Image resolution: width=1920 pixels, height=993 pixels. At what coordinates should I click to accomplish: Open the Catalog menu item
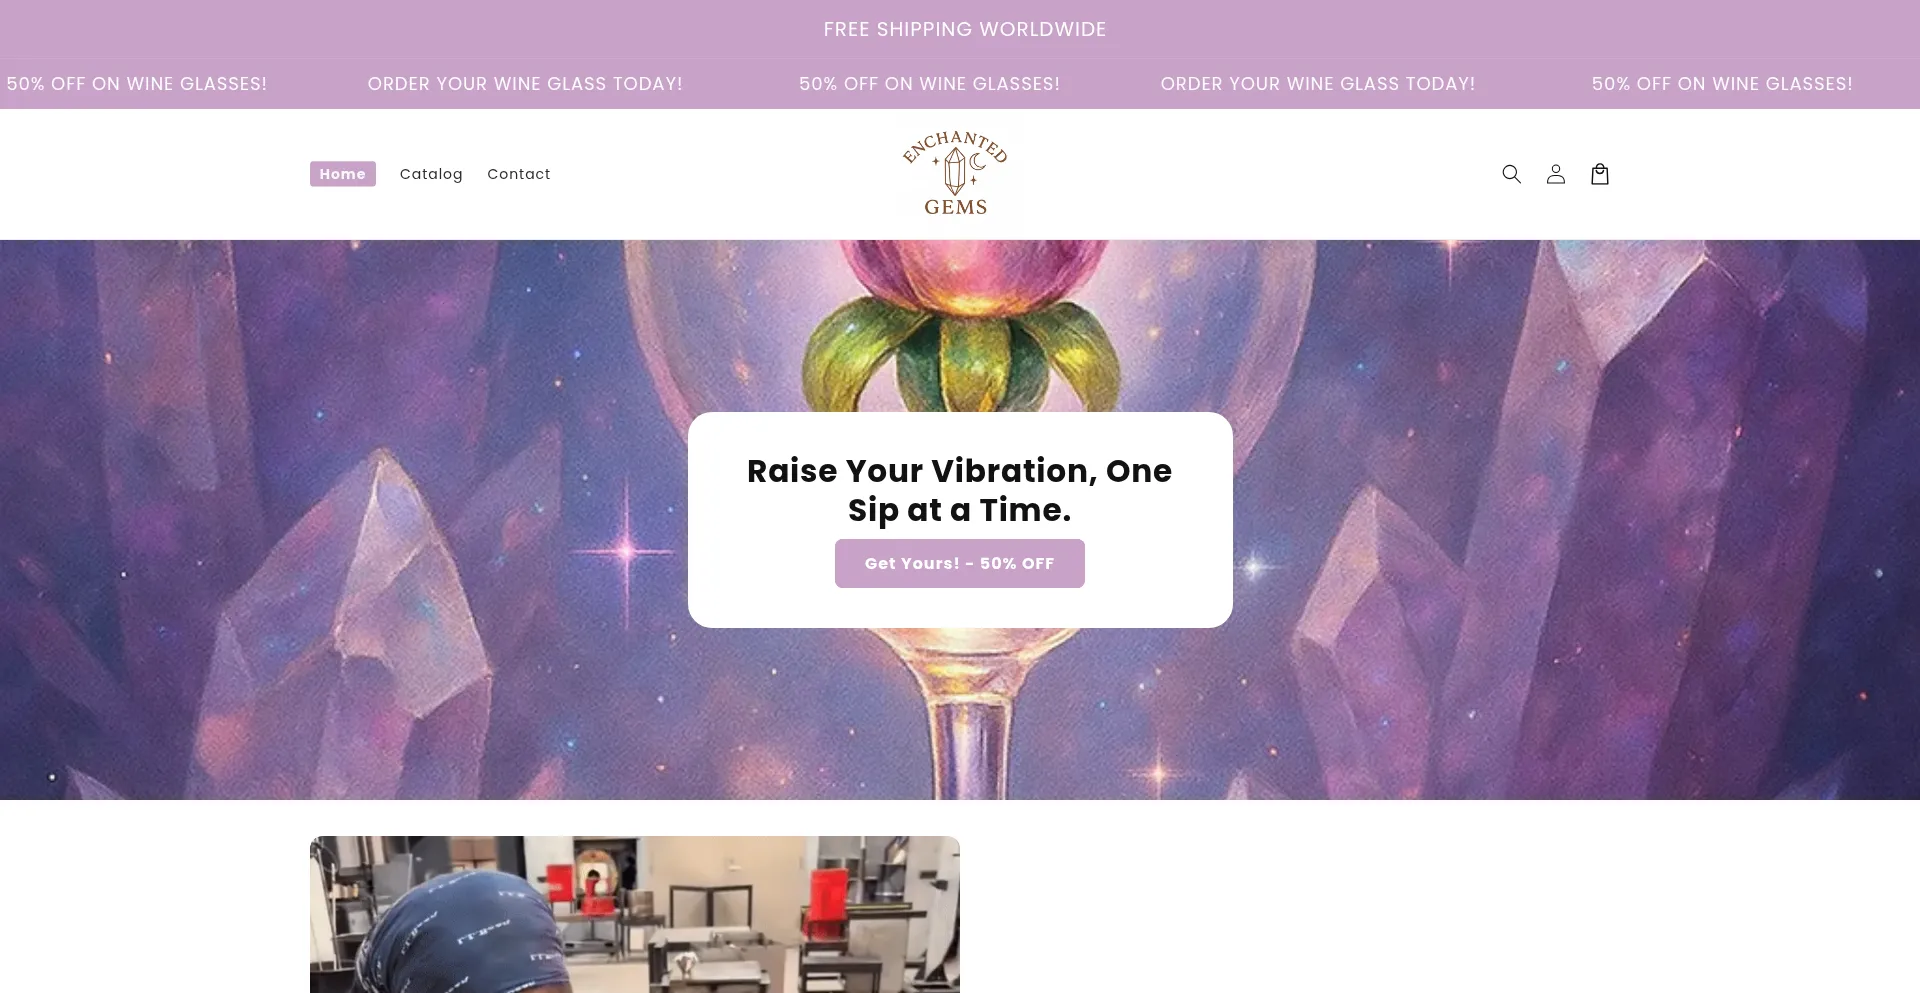(431, 174)
